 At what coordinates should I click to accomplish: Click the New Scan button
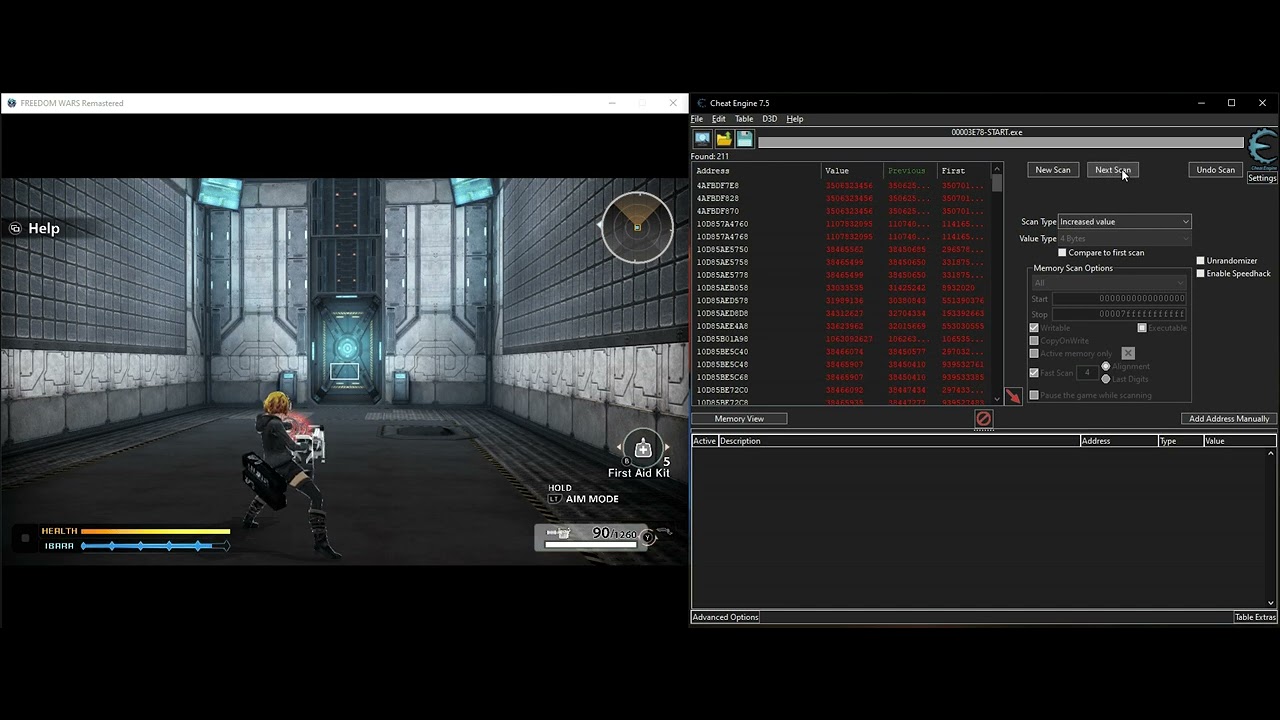click(x=1053, y=170)
